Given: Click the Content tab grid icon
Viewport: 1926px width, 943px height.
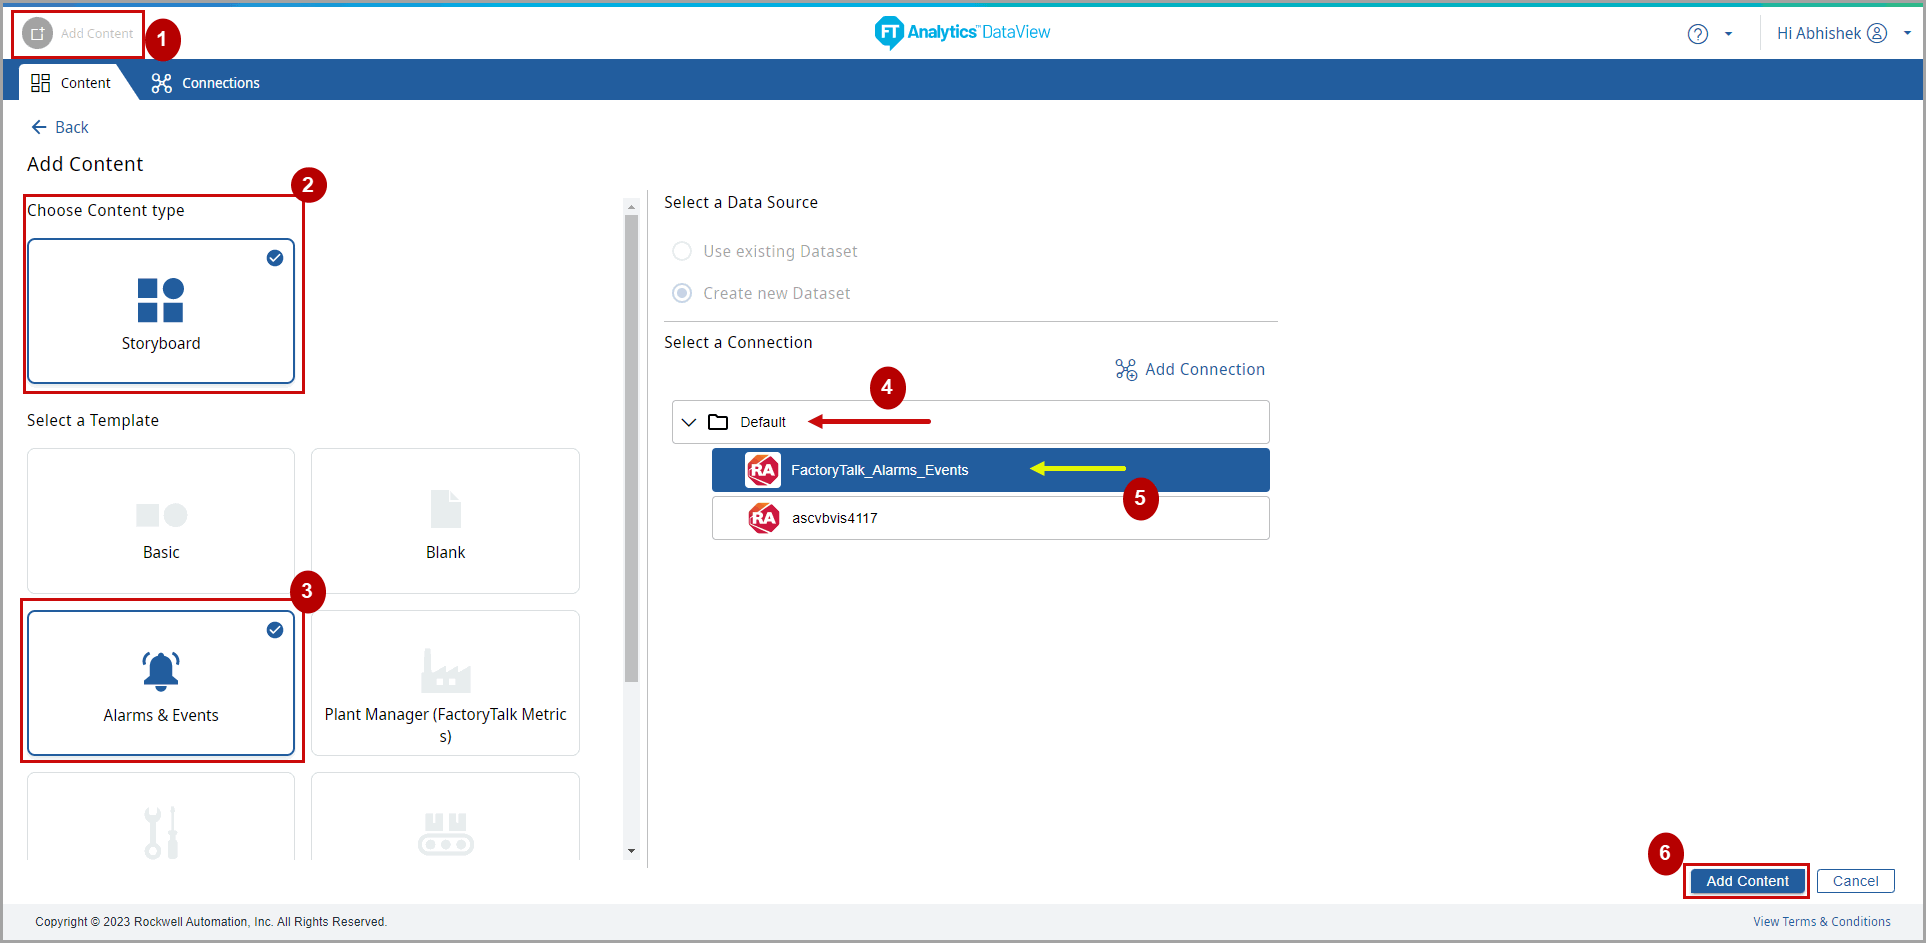Looking at the screenshot, I should pos(40,83).
